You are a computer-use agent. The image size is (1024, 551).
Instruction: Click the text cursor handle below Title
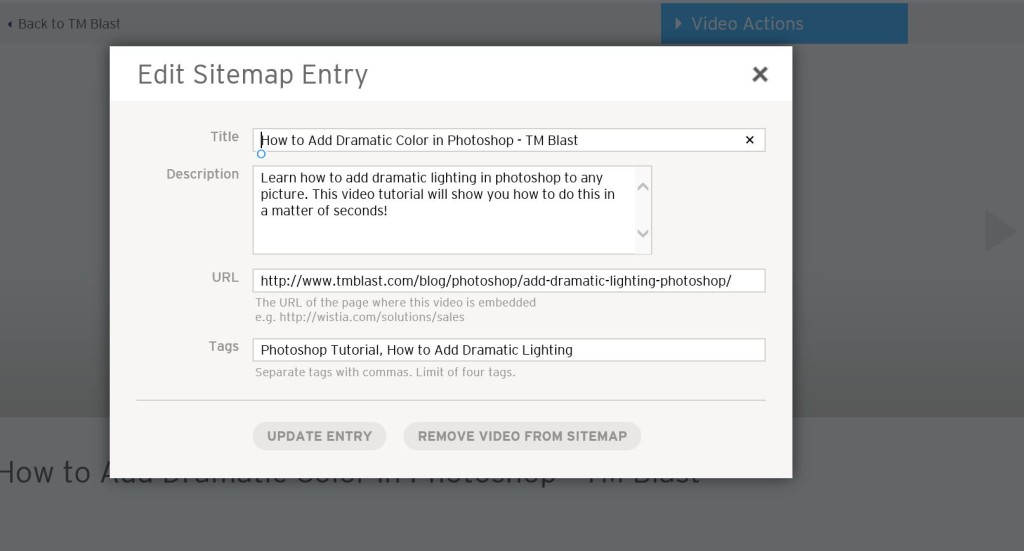pyautogui.click(x=261, y=154)
